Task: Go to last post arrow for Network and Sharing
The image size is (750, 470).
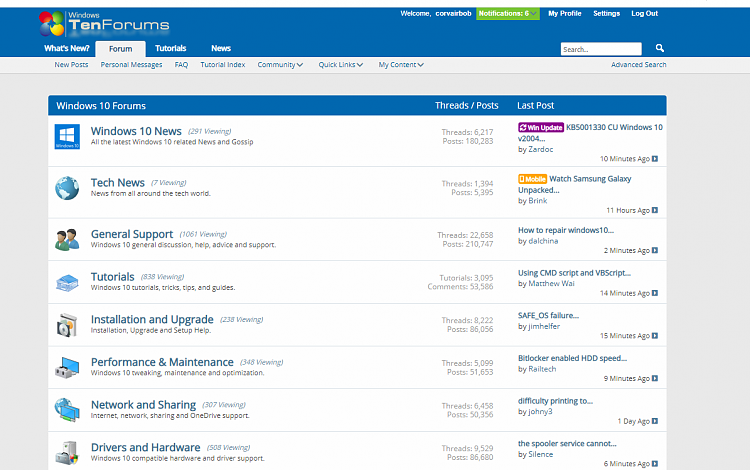Action: (655, 421)
